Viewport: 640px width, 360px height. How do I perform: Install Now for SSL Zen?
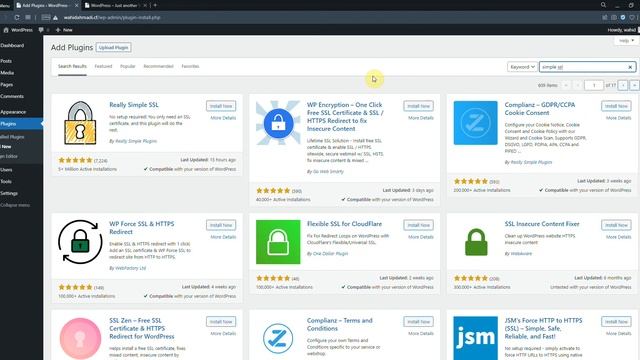coord(221,322)
